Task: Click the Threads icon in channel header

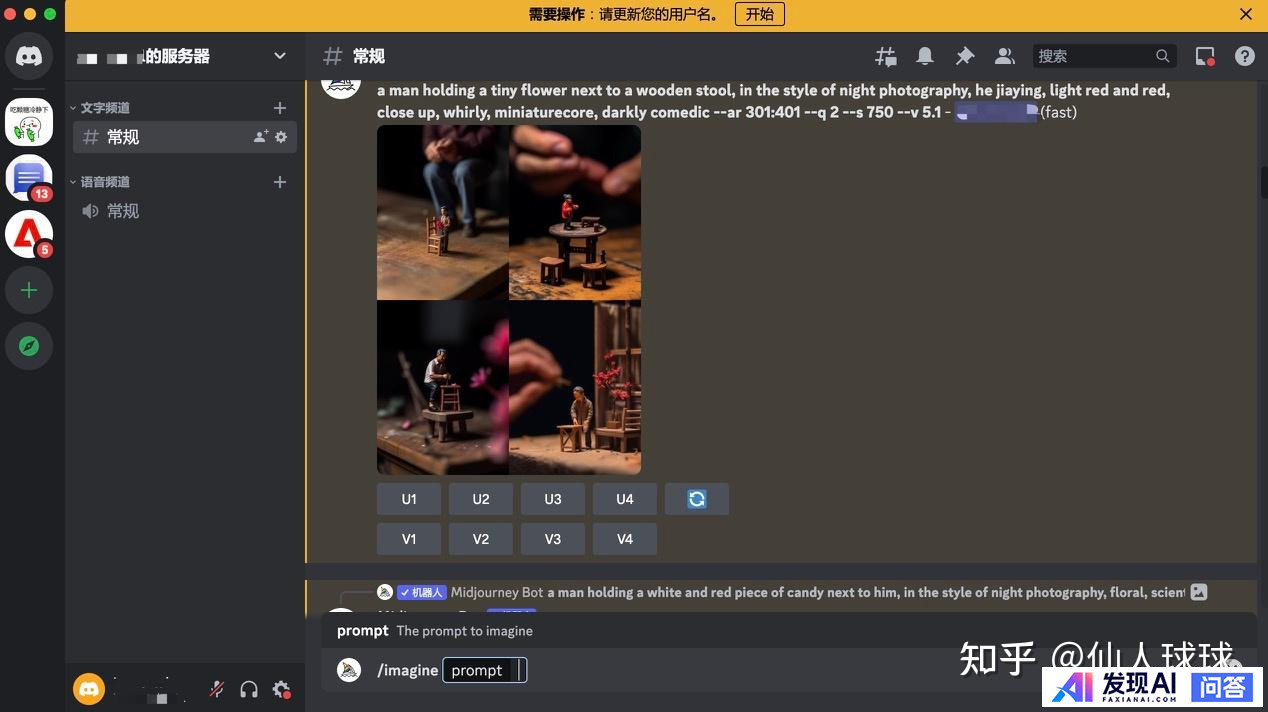Action: (885, 56)
